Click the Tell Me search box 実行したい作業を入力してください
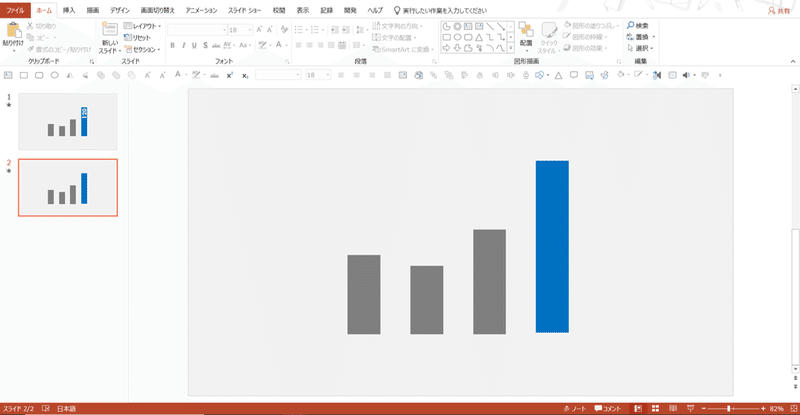This screenshot has width=800, height=415. 441,10
